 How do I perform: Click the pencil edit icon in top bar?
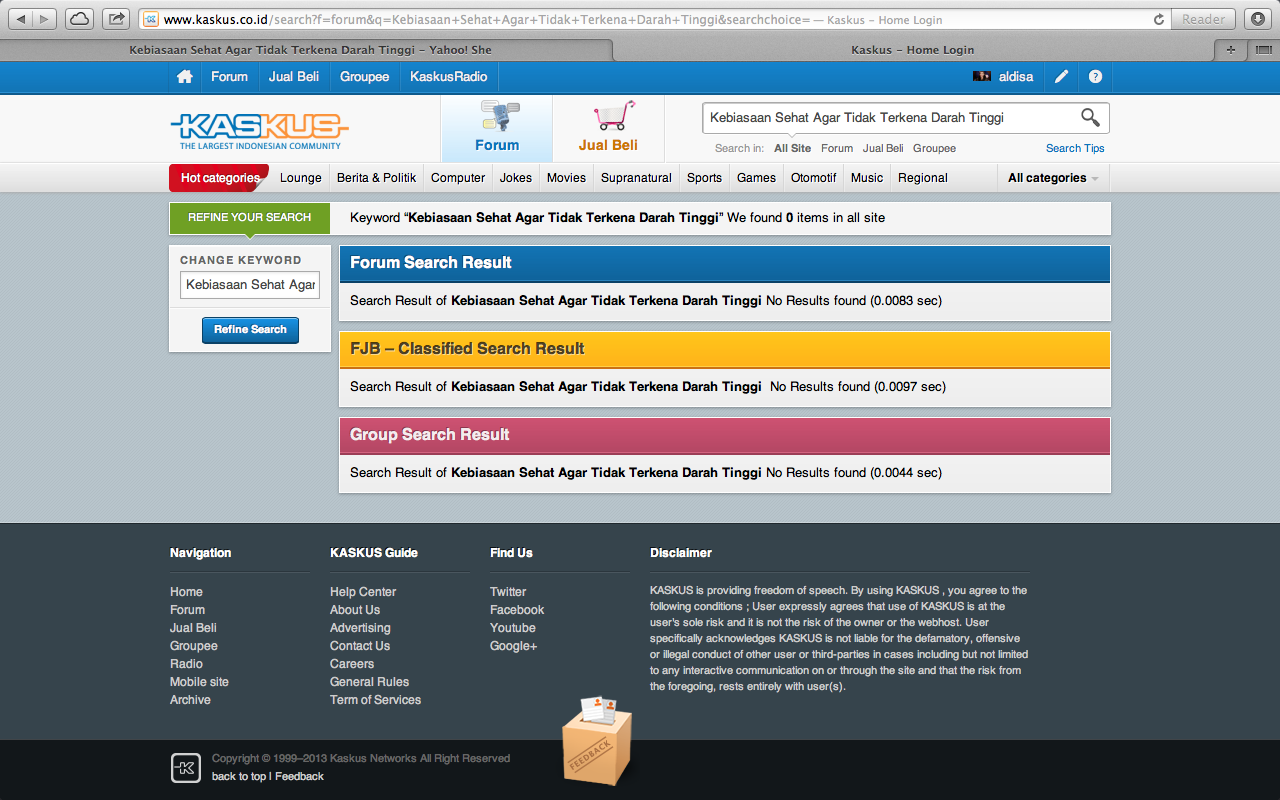click(1062, 77)
